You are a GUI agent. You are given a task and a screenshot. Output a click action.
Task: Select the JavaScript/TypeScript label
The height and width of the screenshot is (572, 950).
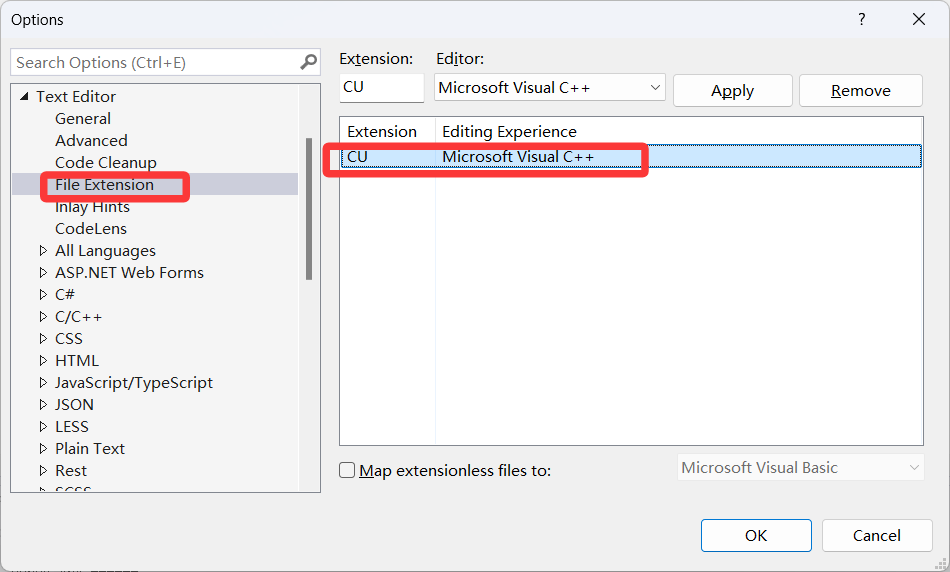tap(134, 382)
